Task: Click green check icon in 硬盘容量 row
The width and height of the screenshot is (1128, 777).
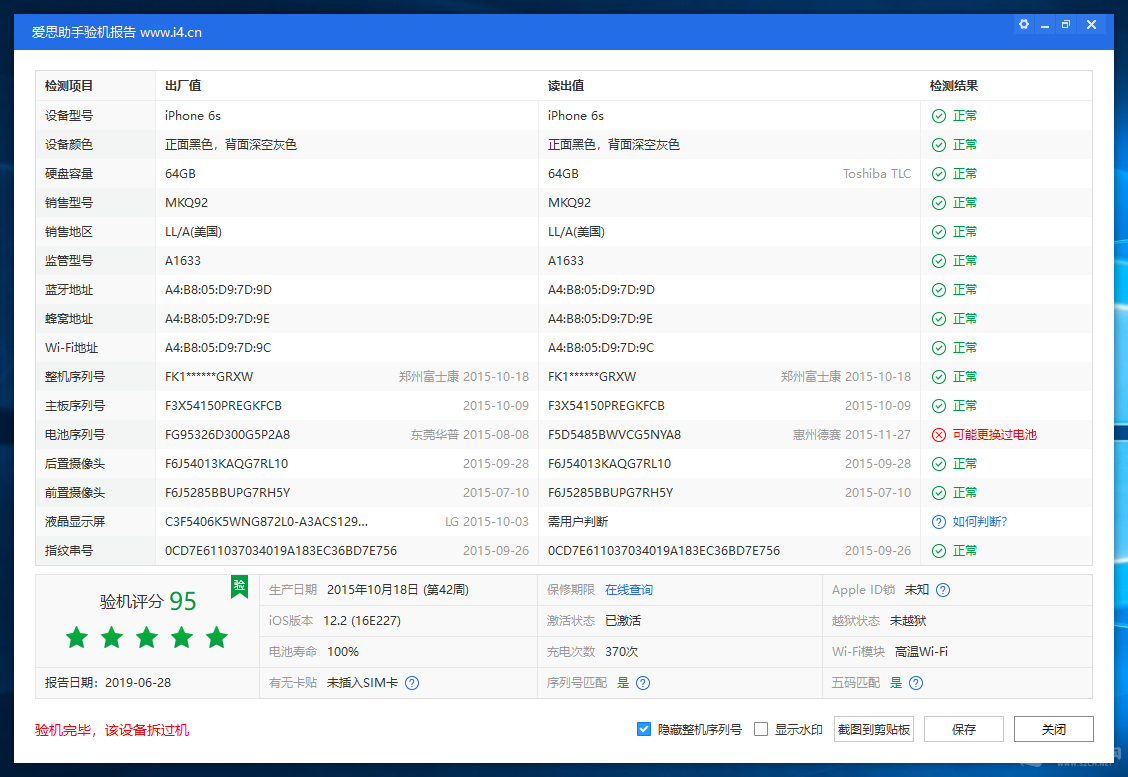Action: point(939,173)
